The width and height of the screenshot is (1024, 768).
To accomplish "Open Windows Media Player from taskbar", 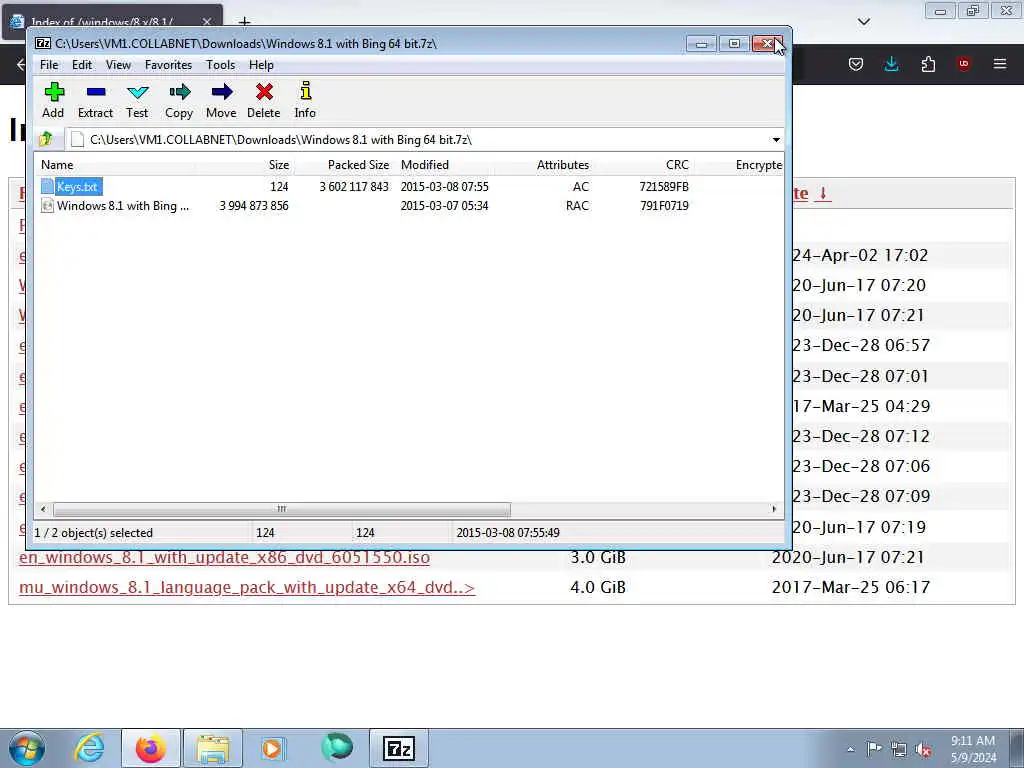I will tap(272, 748).
